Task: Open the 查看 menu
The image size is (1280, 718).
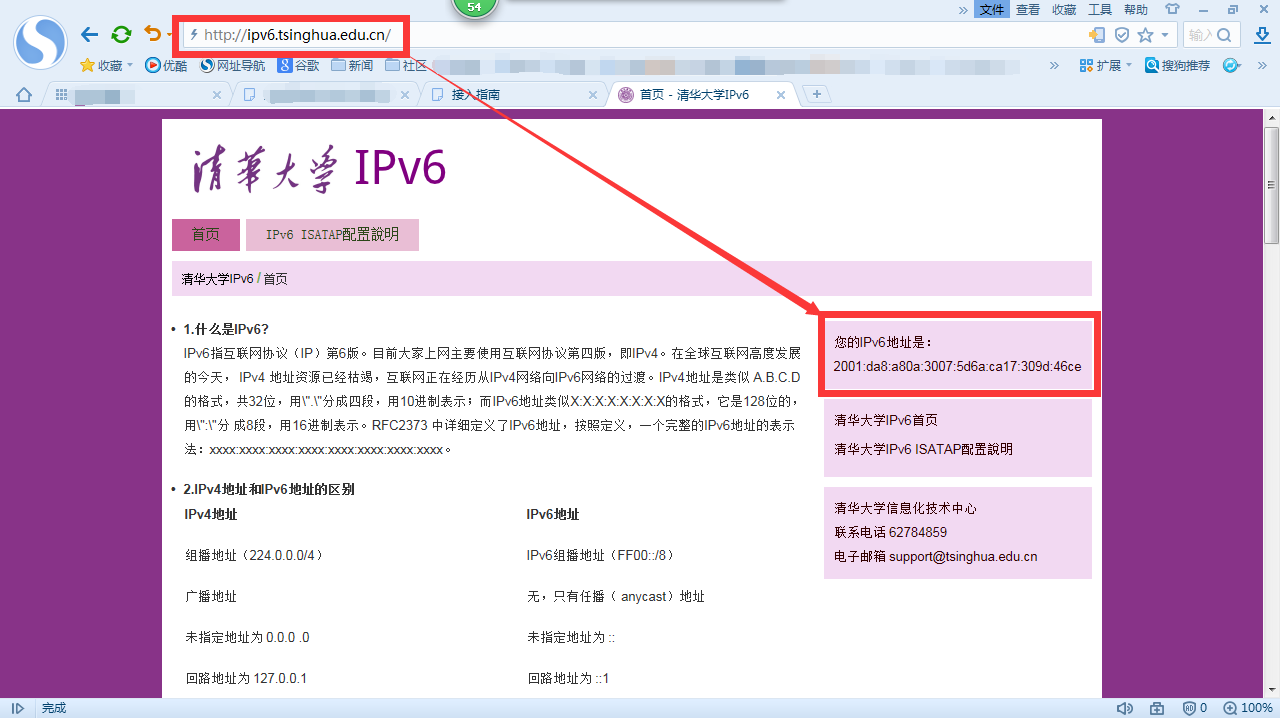Action: 1028,9
